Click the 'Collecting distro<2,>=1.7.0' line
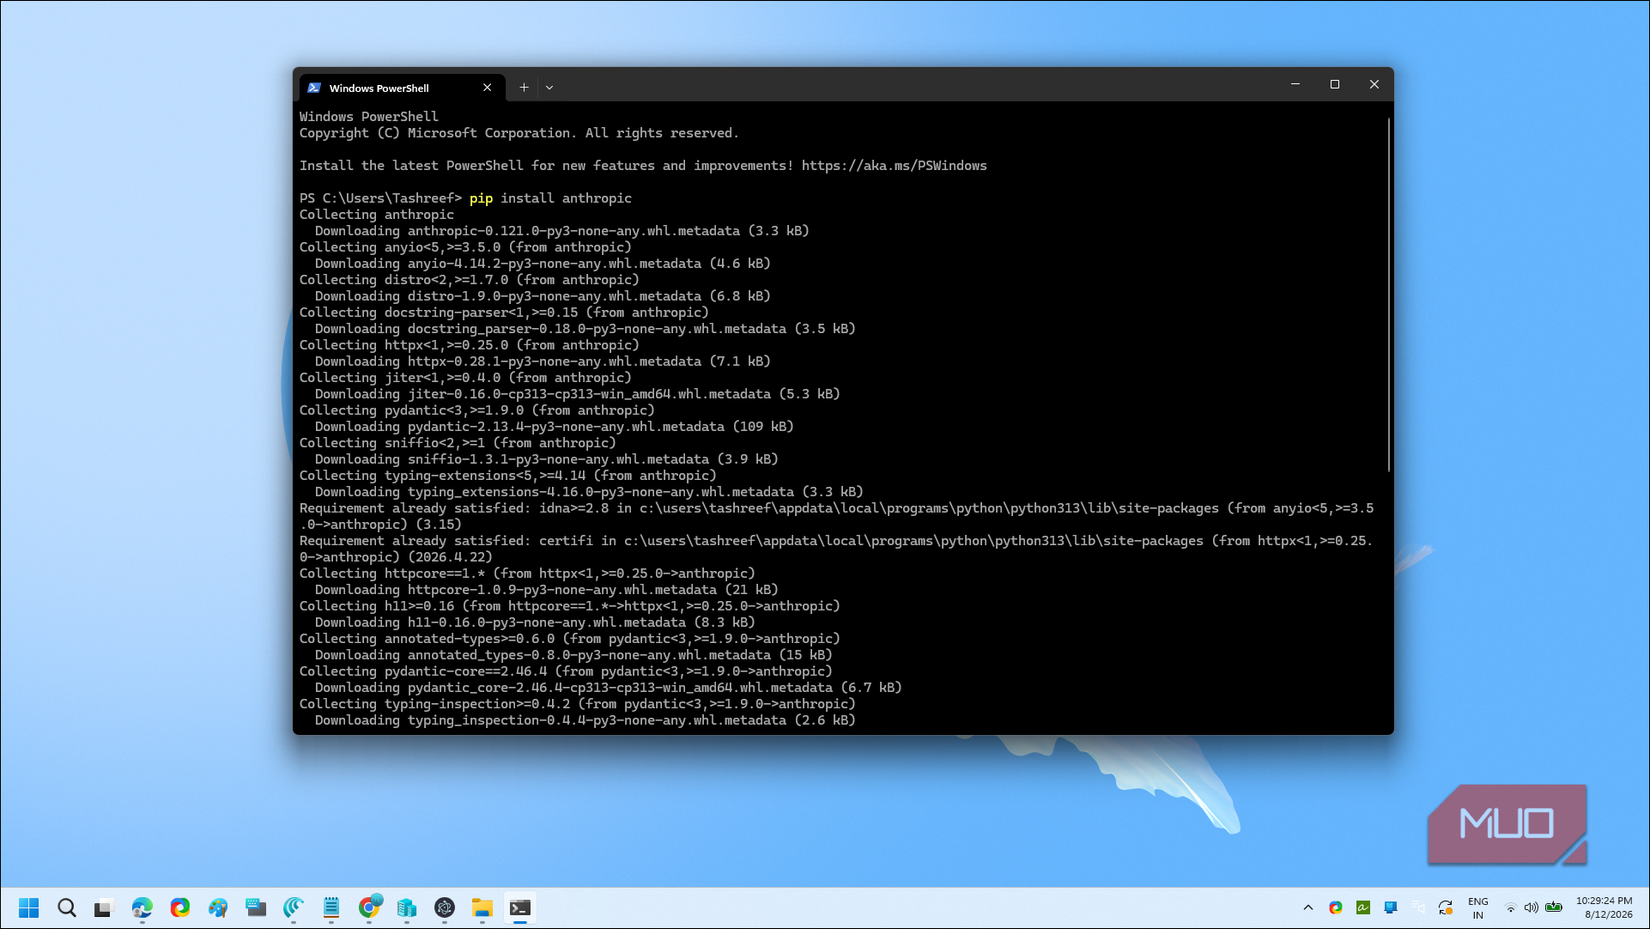The width and height of the screenshot is (1650, 929). 469,280
